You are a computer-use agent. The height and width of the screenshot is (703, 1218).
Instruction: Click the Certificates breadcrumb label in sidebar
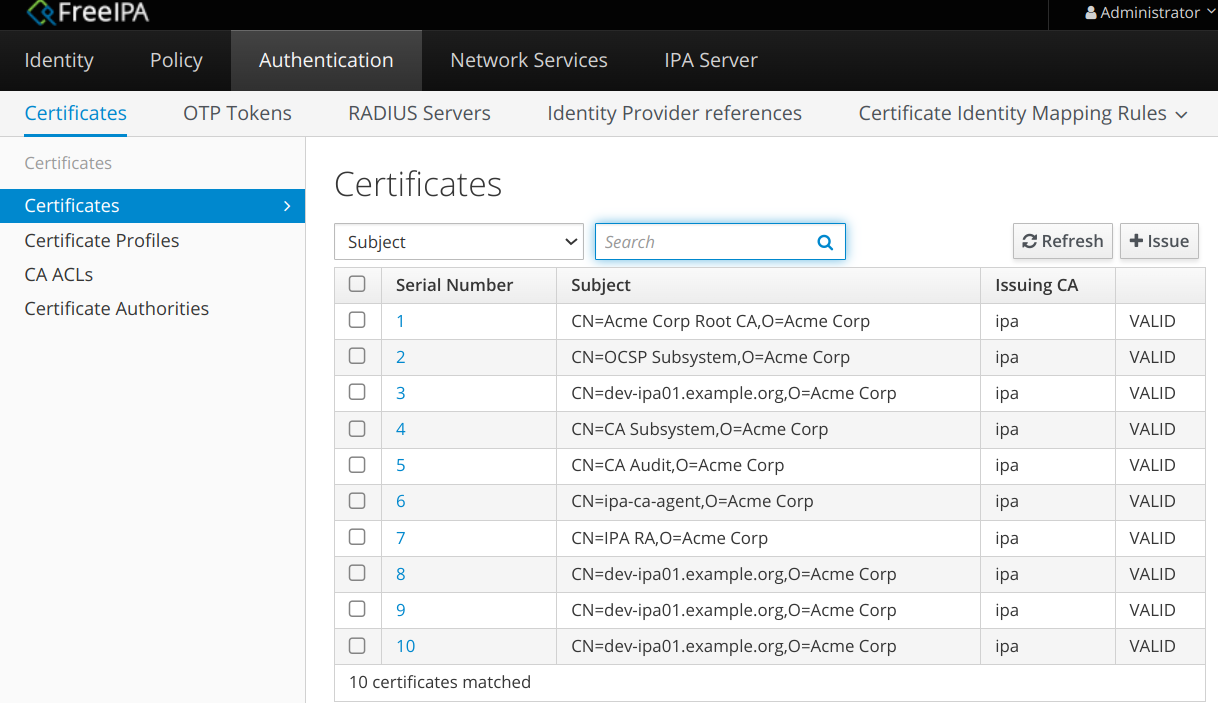[x=68, y=163]
